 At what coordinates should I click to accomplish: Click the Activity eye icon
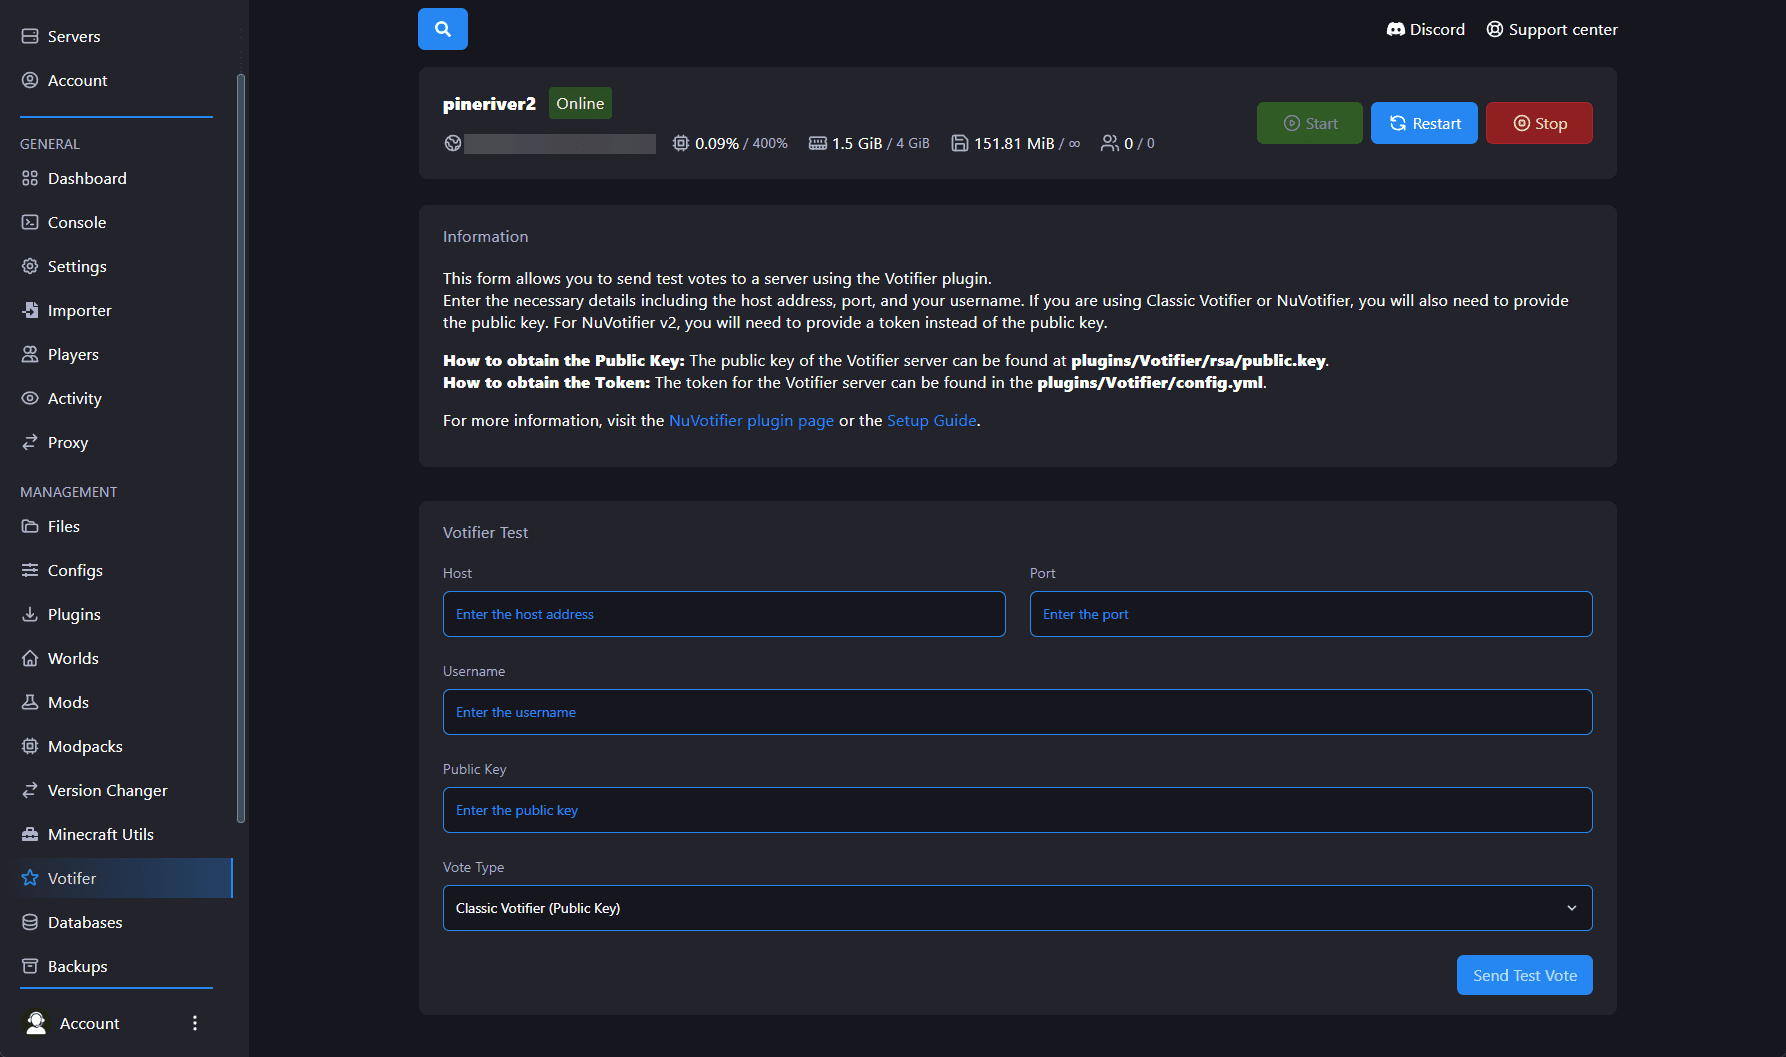(30, 398)
